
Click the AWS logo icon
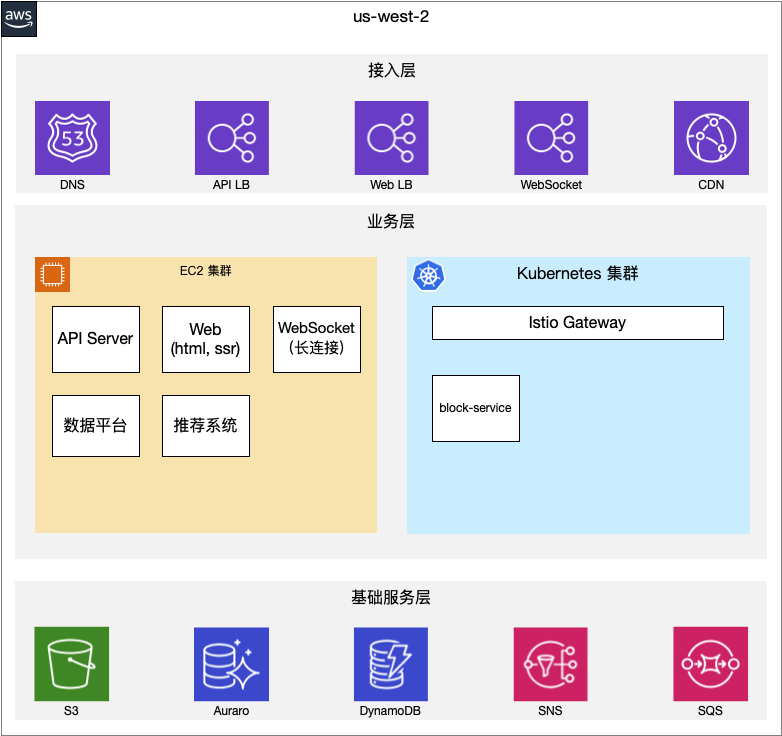pos(19,19)
